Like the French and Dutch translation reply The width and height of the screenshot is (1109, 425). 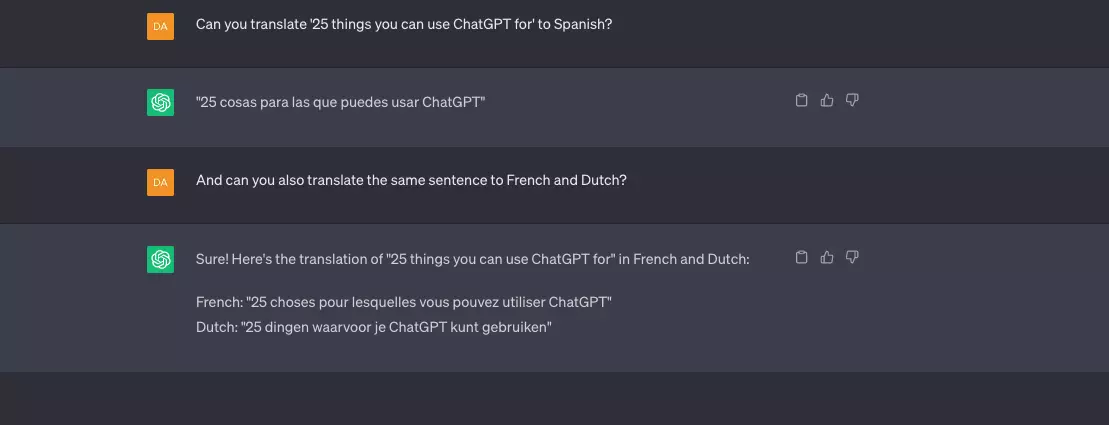[x=827, y=257]
